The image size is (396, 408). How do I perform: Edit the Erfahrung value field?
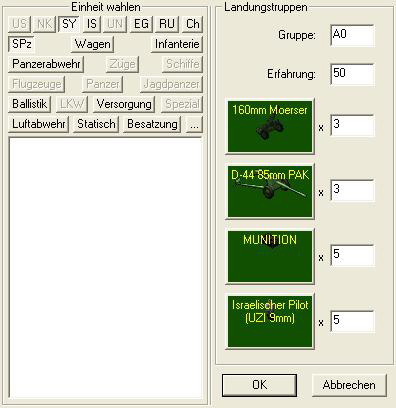tap(352, 74)
